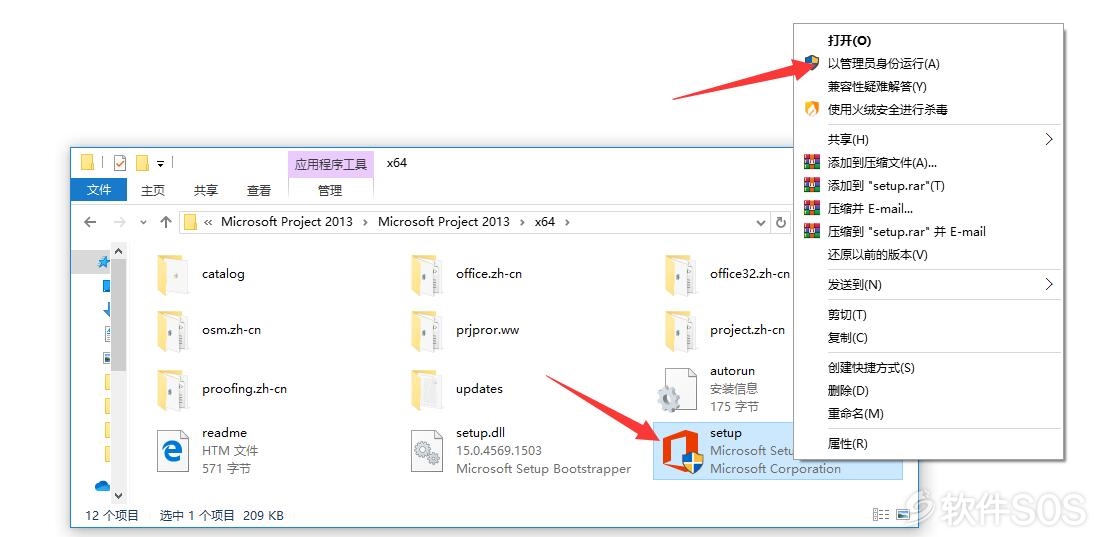Viewport: 1103px width, 537px height.
Task: Open Quick access star in navigation pane
Action: click(104, 262)
